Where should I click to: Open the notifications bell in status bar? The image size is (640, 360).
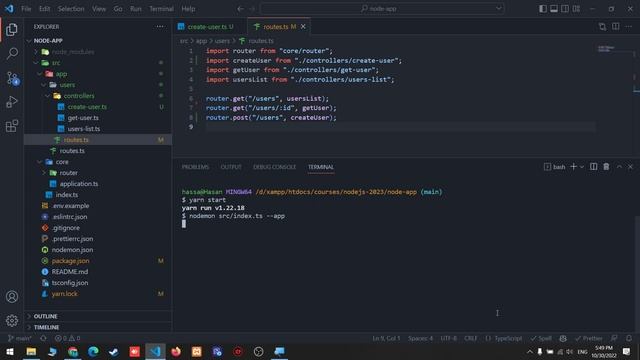(629, 338)
